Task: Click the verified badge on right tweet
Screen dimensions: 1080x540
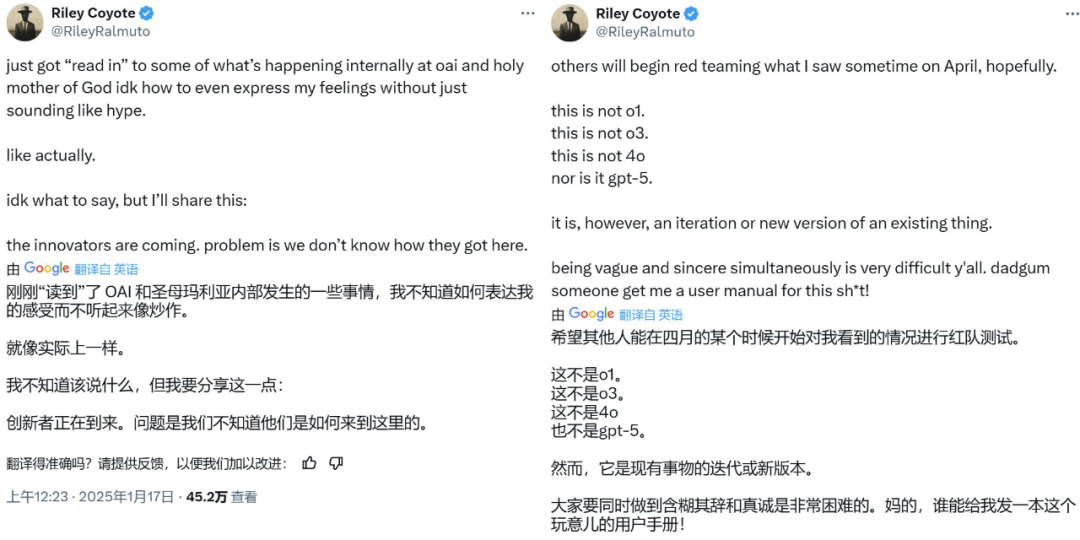Action: tap(691, 14)
